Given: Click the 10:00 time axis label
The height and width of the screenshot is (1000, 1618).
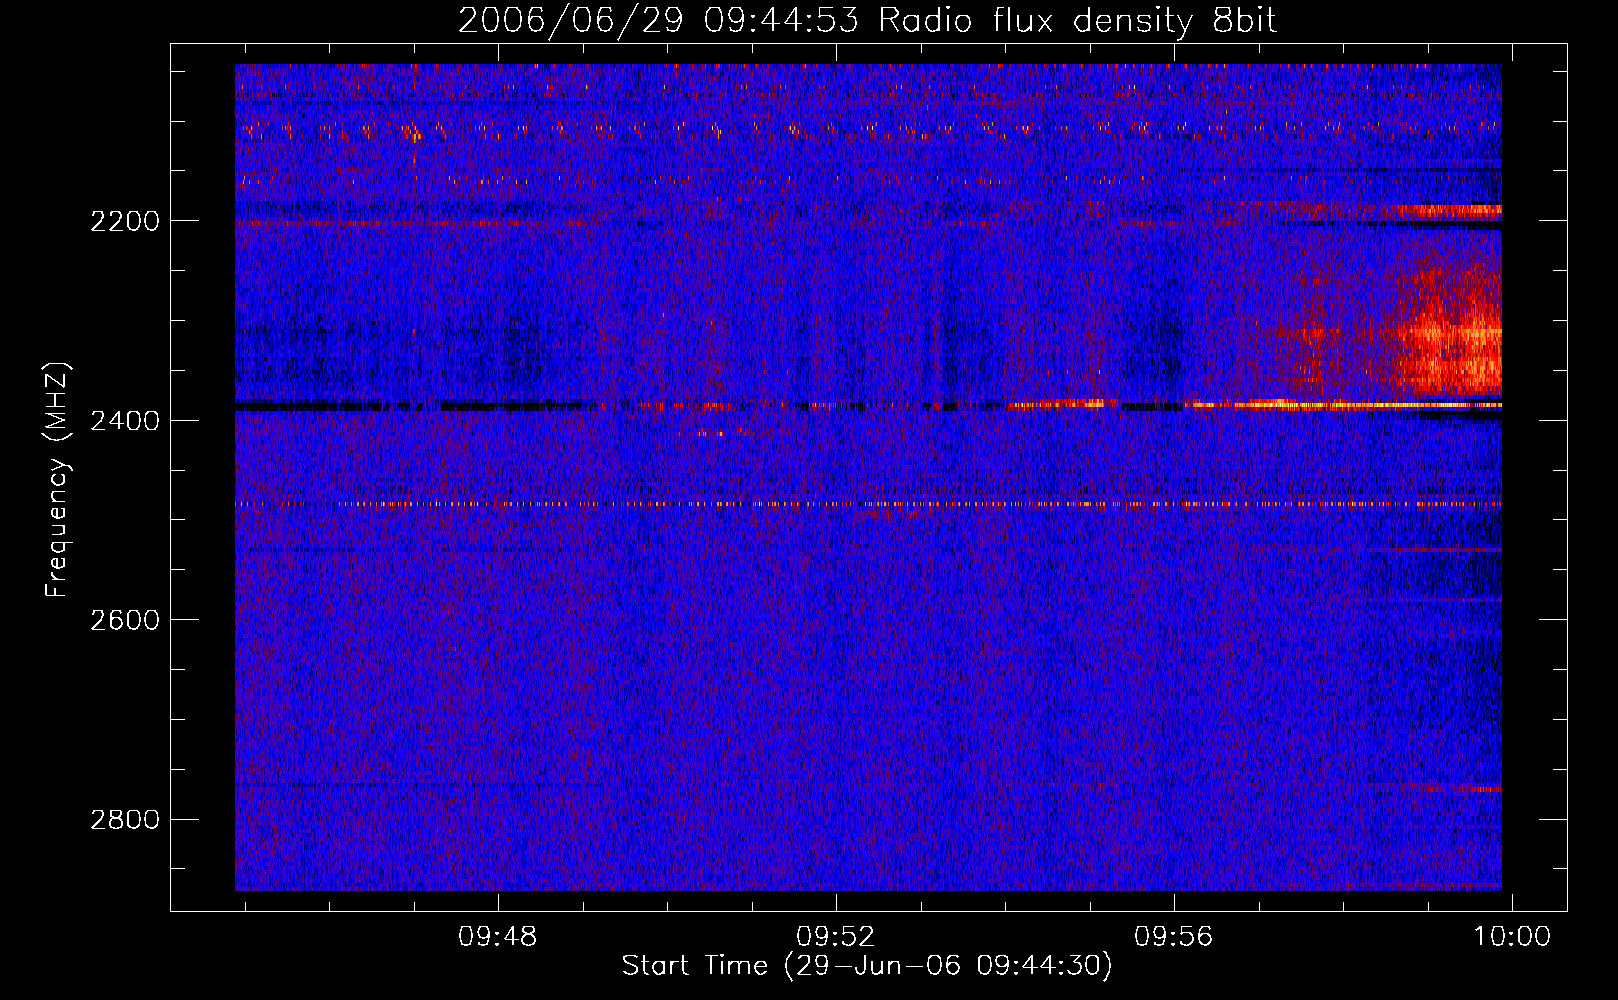Looking at the screenshot, I should point(1512,937).
